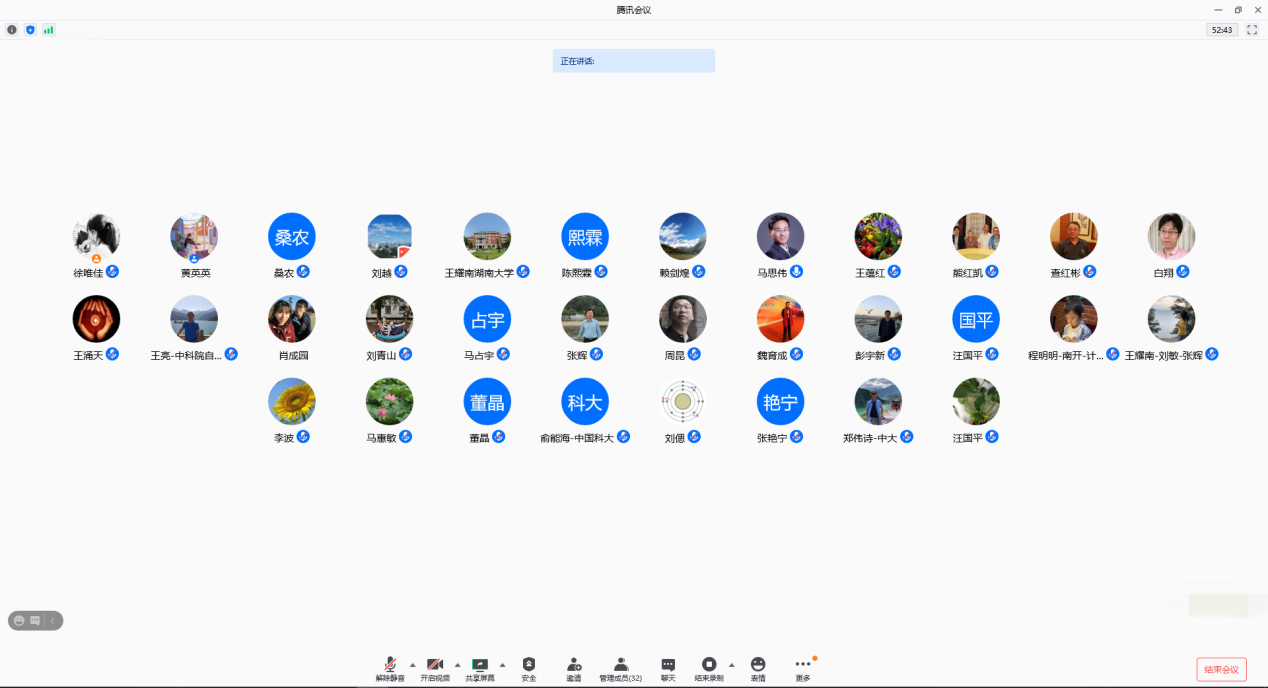This screenshot has height=688, width=1268.
Task: Expand recording options arrow beside 结束录制
Action: click(731, 664)
